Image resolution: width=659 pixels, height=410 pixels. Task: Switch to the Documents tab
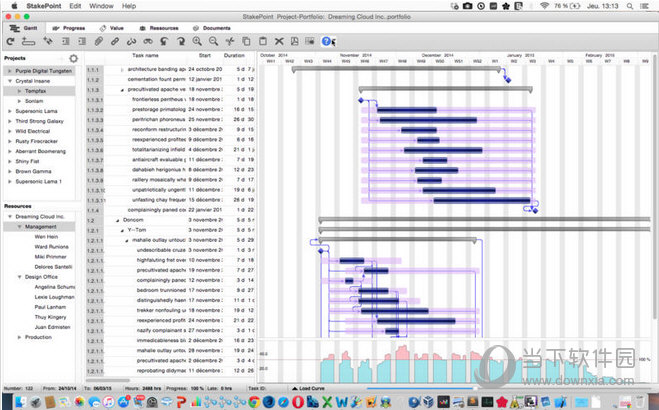pyautogui.click(x=212, y=28)
